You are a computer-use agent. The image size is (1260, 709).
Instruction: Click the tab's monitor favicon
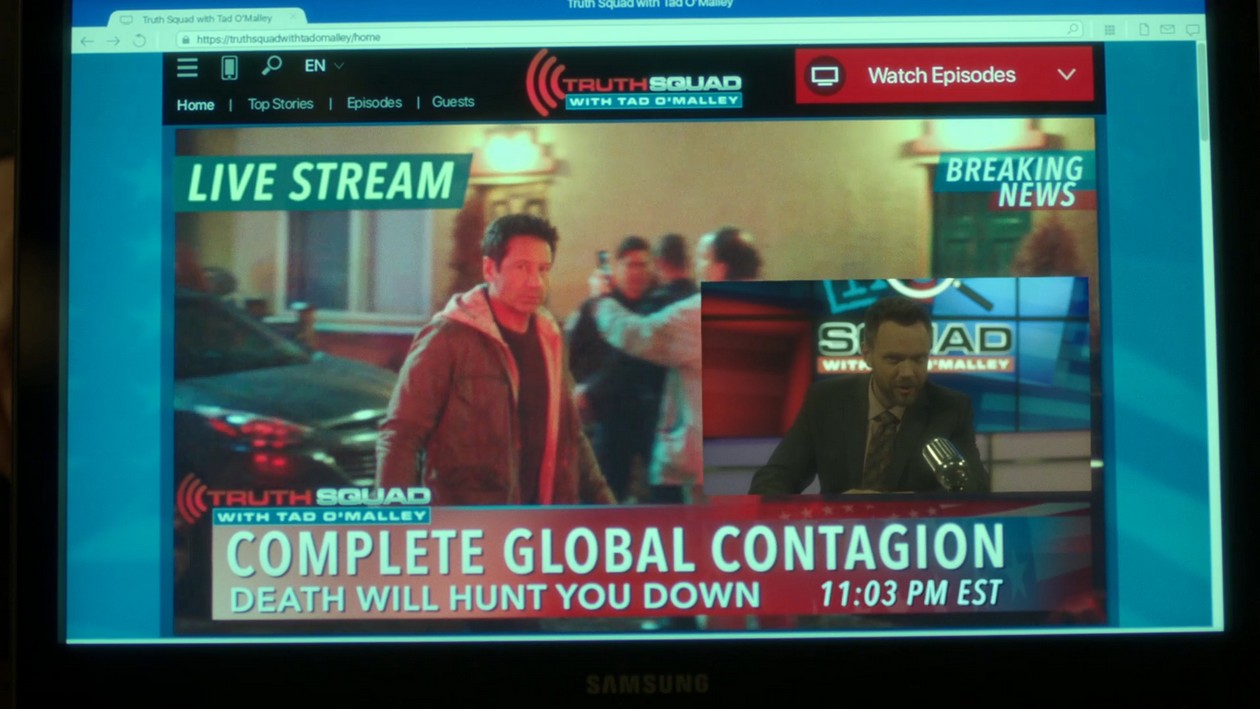coord(126,19)
